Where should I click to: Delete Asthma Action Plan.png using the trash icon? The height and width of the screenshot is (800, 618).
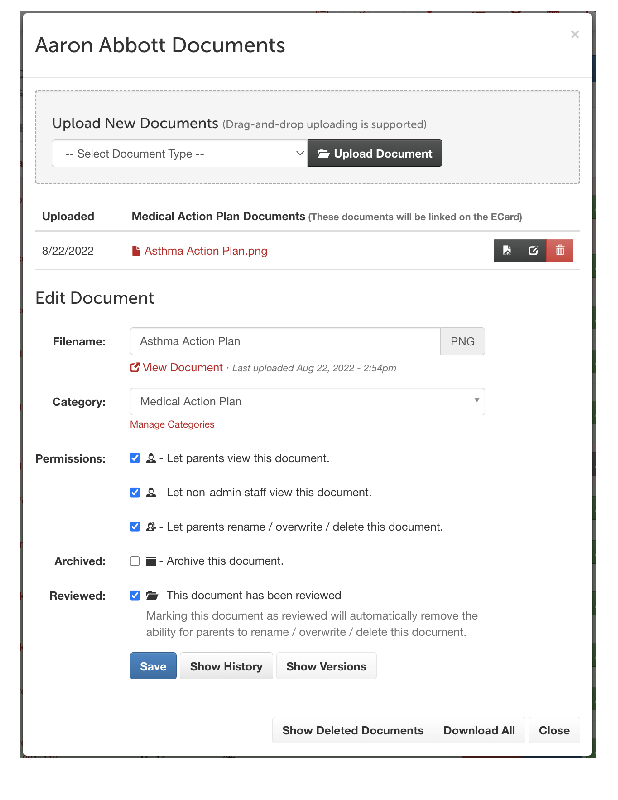pyautogui.click(x=560, y=251)
